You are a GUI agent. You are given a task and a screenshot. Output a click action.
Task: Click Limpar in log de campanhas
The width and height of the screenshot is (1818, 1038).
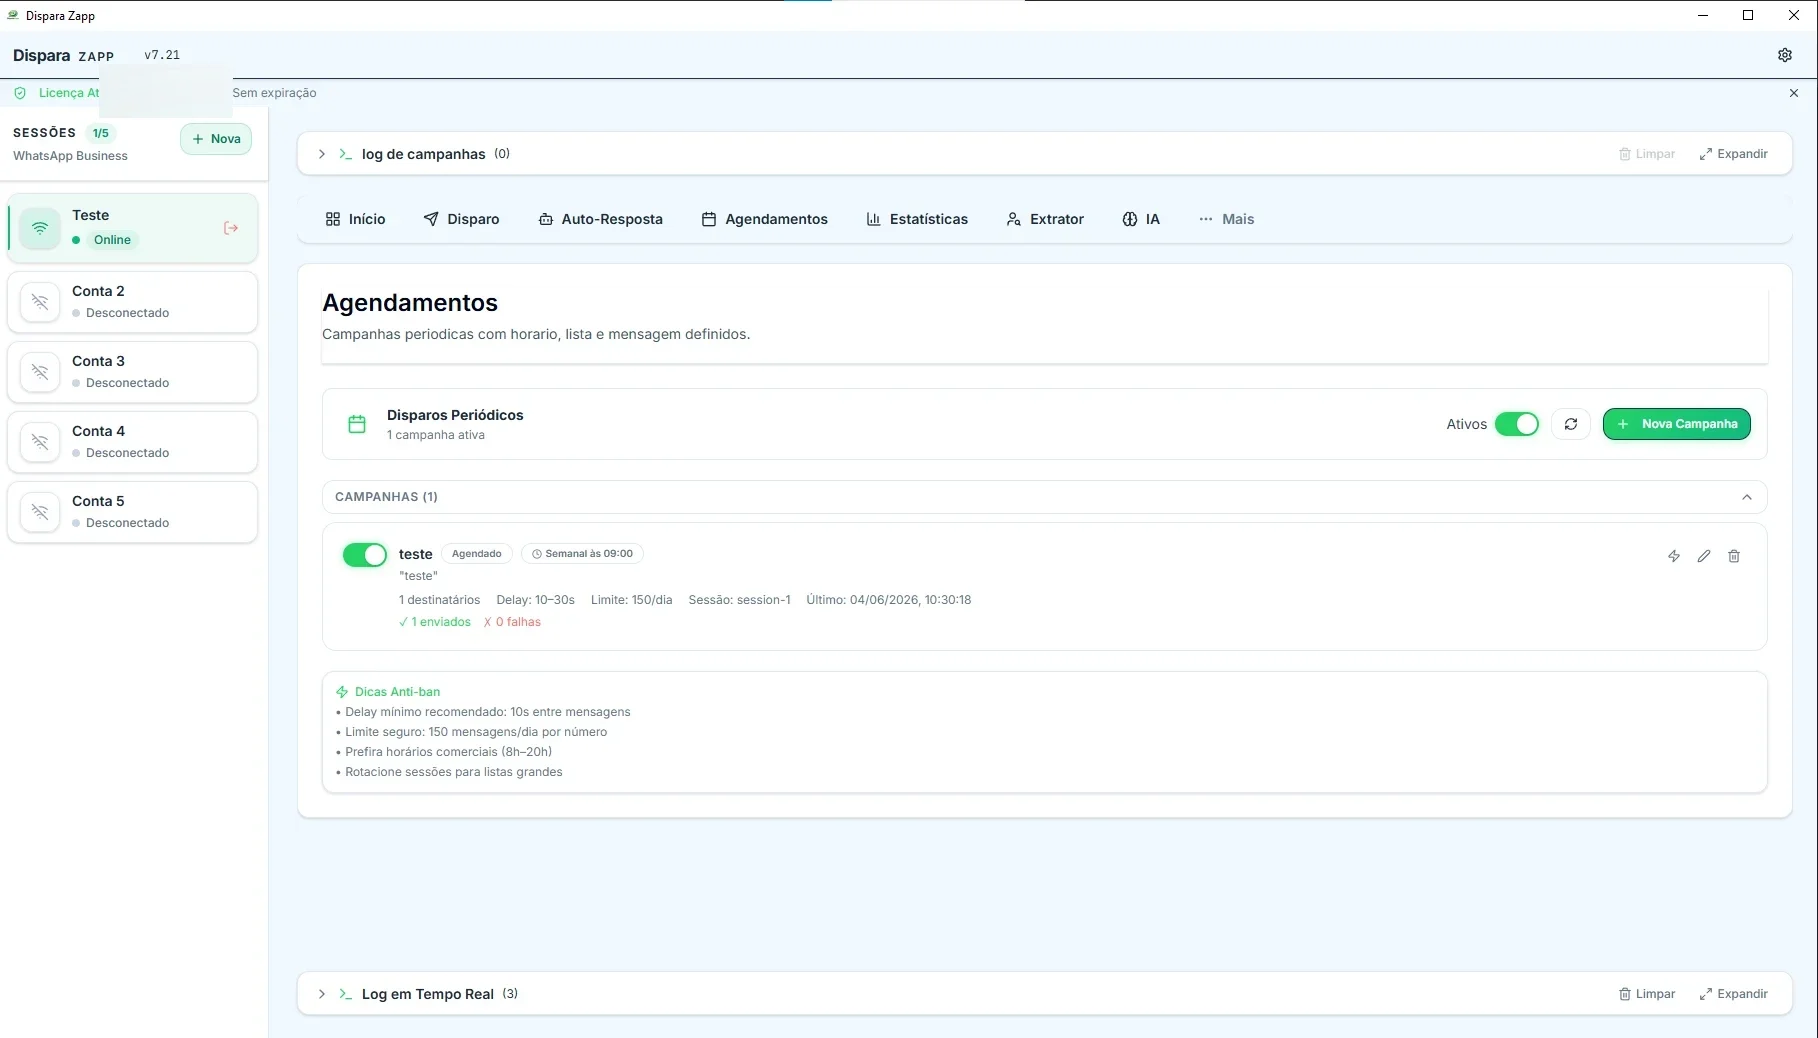click(1647, 154)
